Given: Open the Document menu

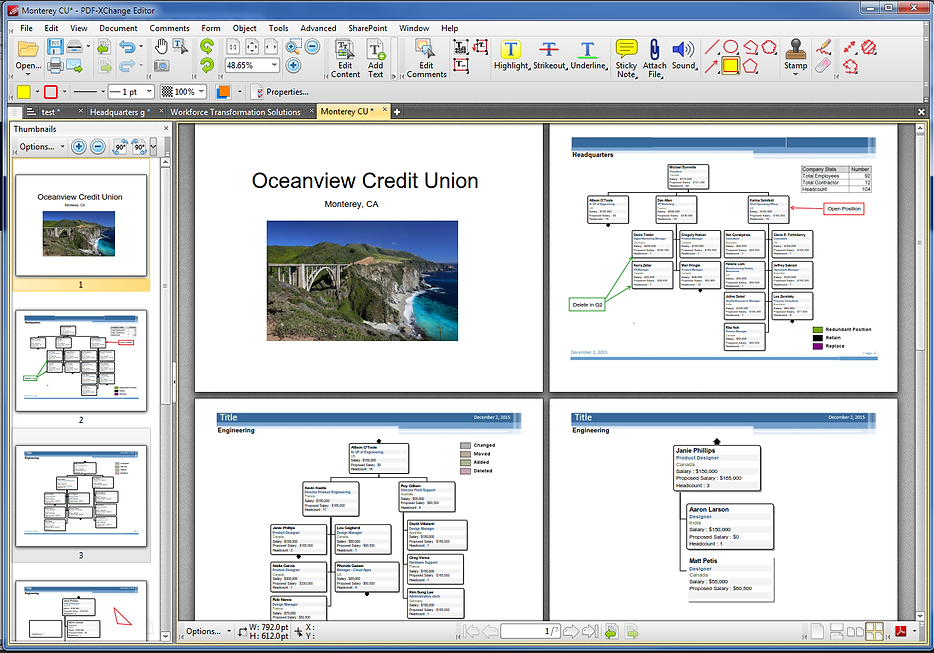Looking at the screenshot, I should point(118,28).
